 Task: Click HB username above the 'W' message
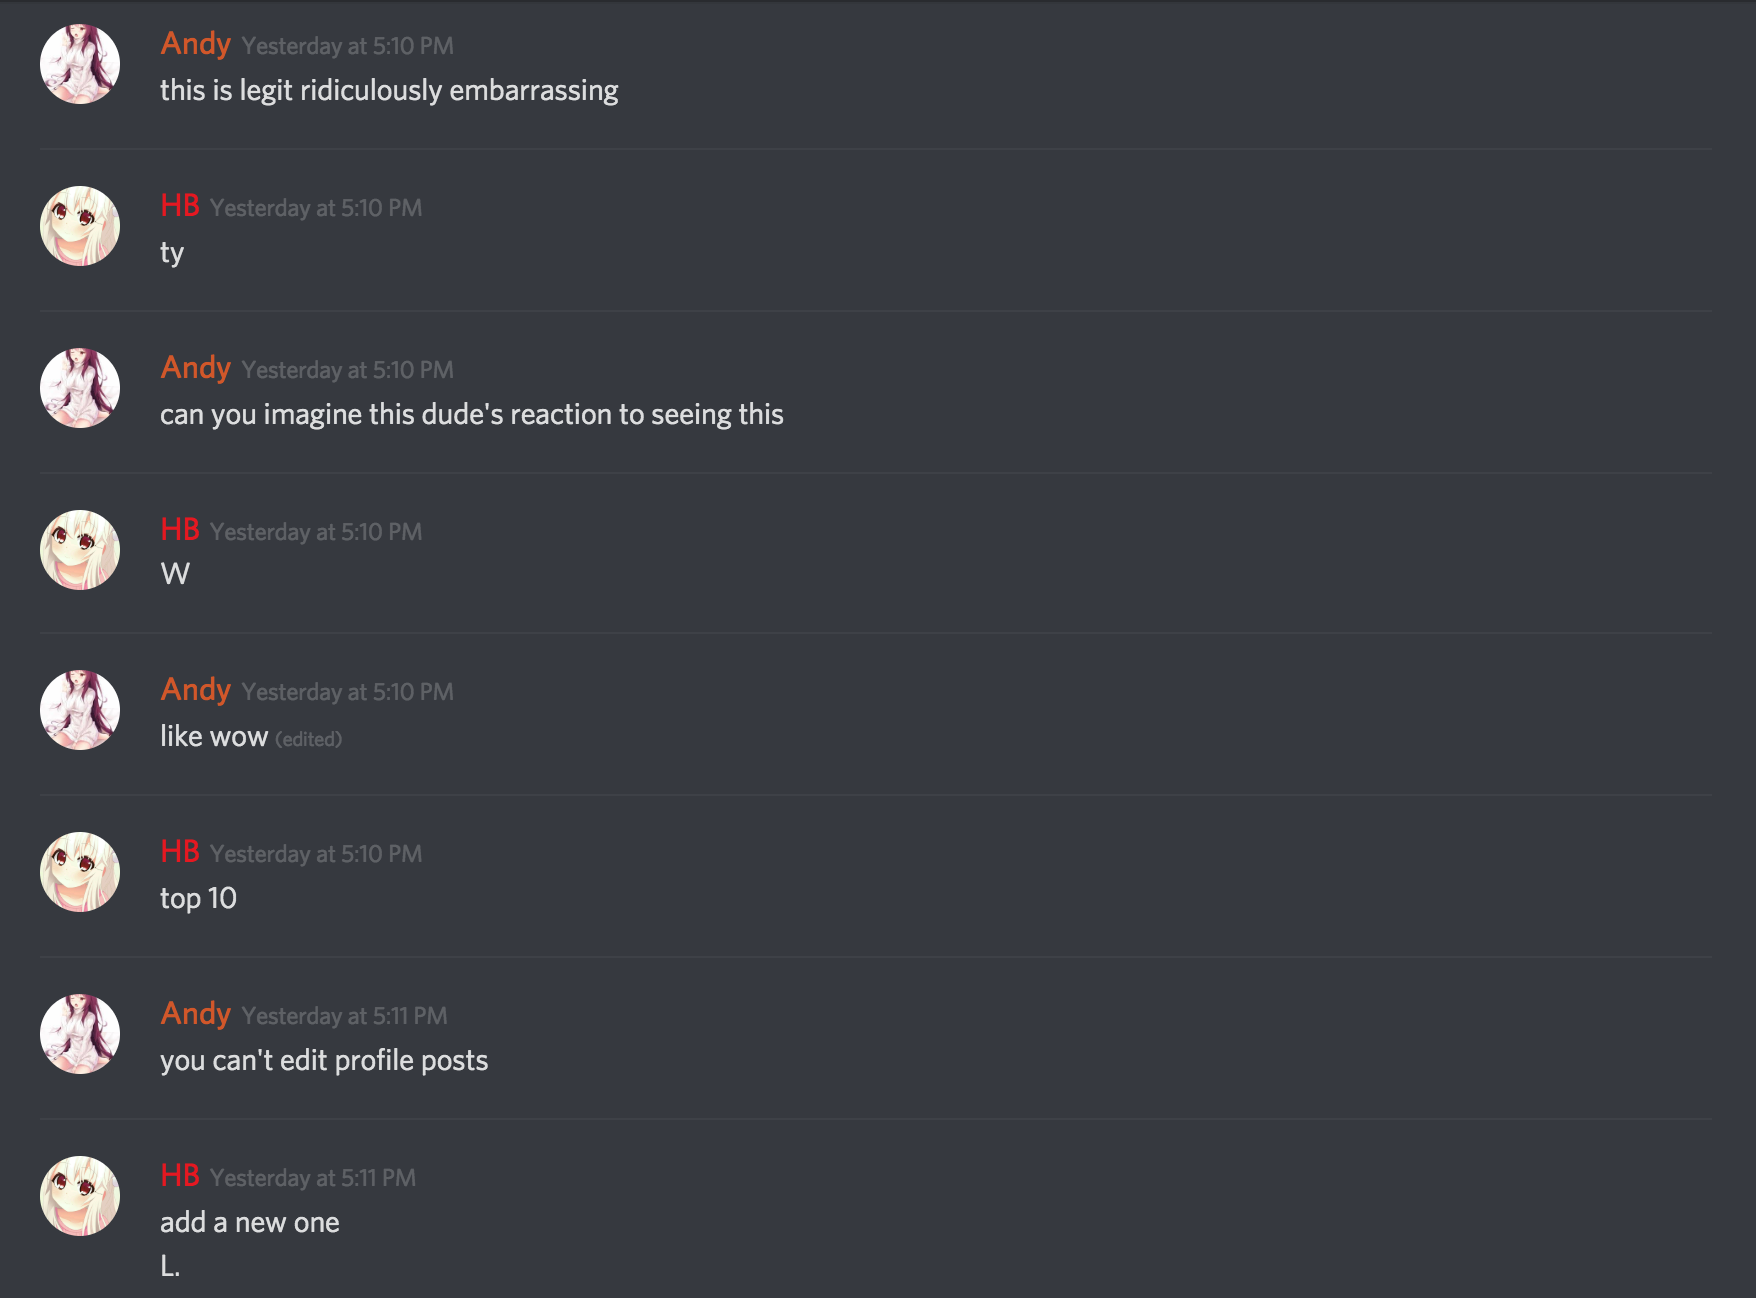coord(180,530)
